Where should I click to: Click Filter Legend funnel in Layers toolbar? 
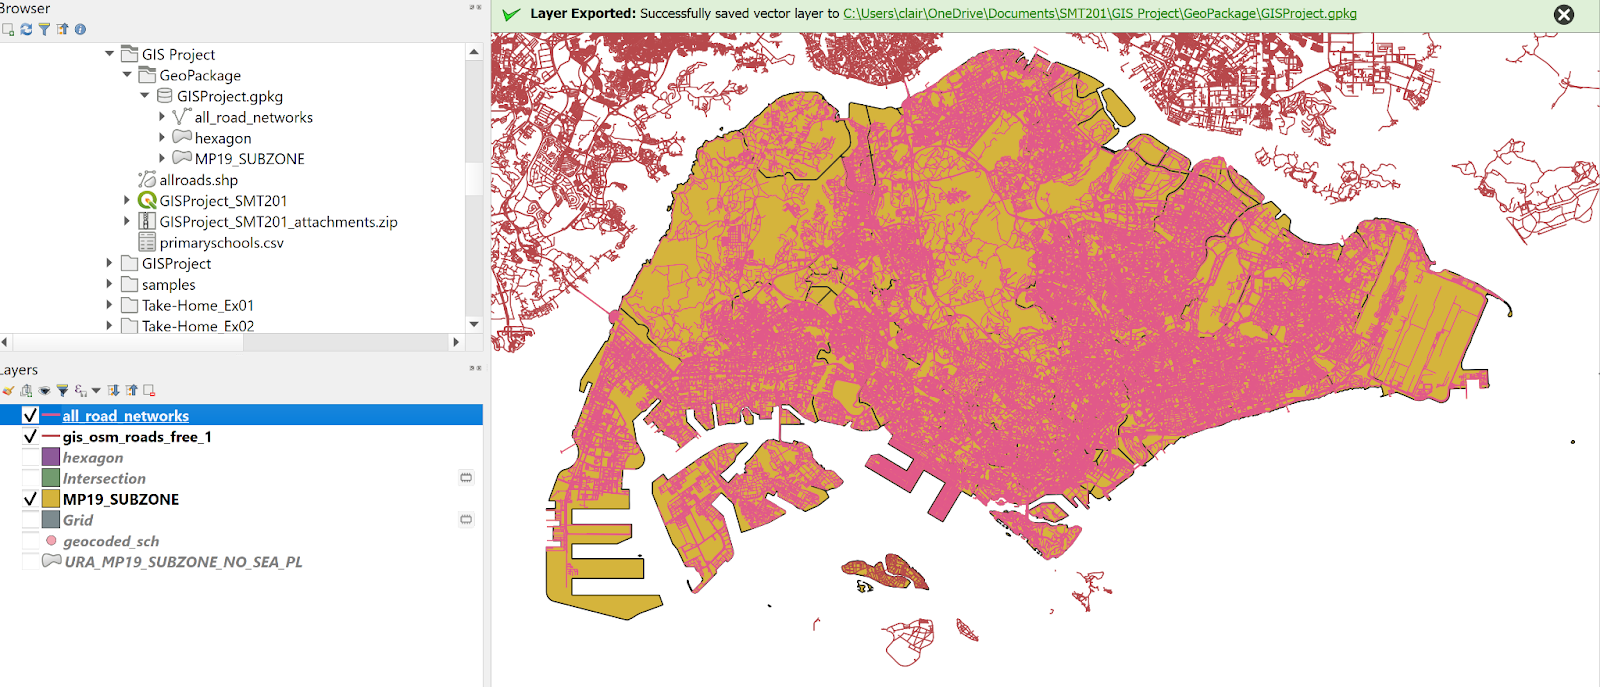pyautogui.click(x=62, y=391)
